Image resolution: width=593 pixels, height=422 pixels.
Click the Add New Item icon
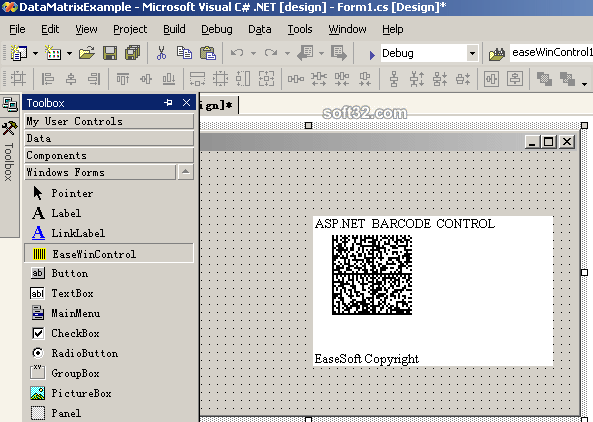tap(53, 53)
